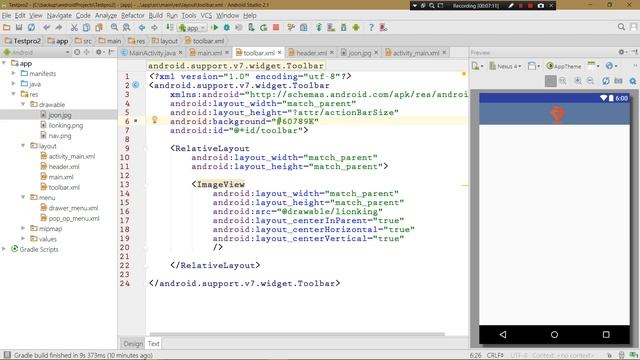
Task: Toggle the zoom-to-fit preview button
Action: click(x=550, y=81)
